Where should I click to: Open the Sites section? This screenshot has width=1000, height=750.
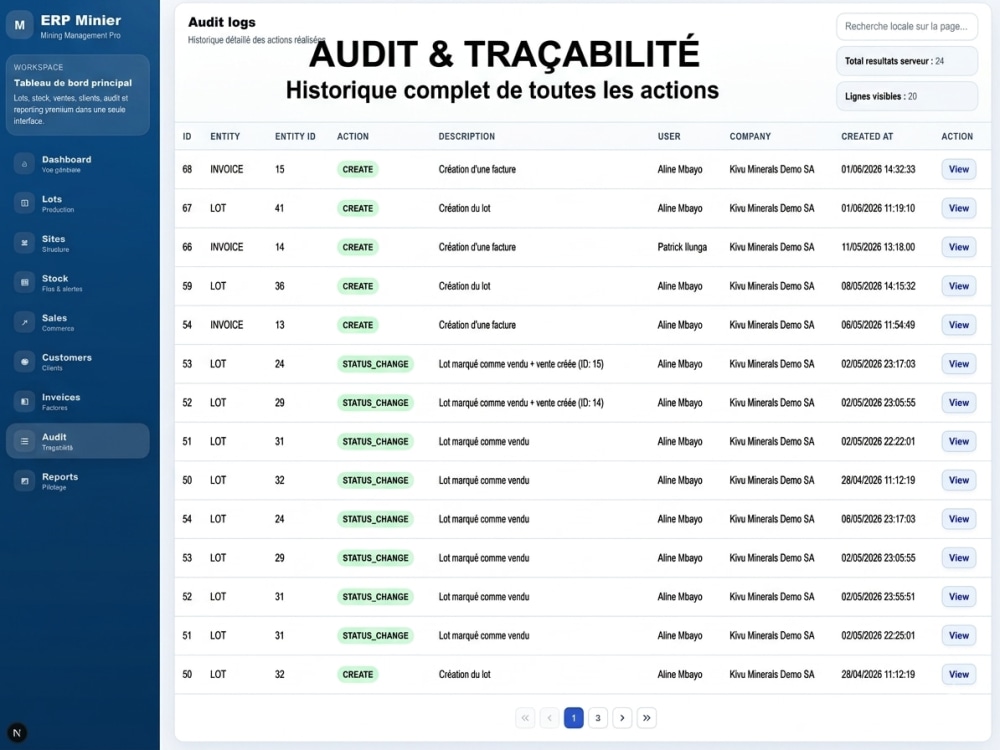pyautogui.click(x=78, y=243)
